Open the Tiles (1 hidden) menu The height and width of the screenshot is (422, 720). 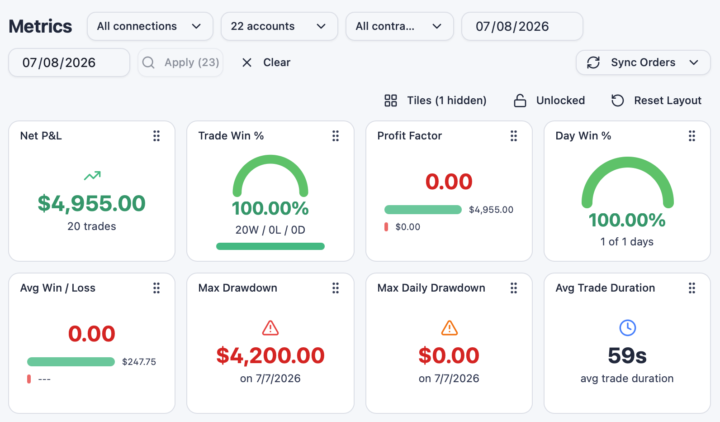pos(435,101)
